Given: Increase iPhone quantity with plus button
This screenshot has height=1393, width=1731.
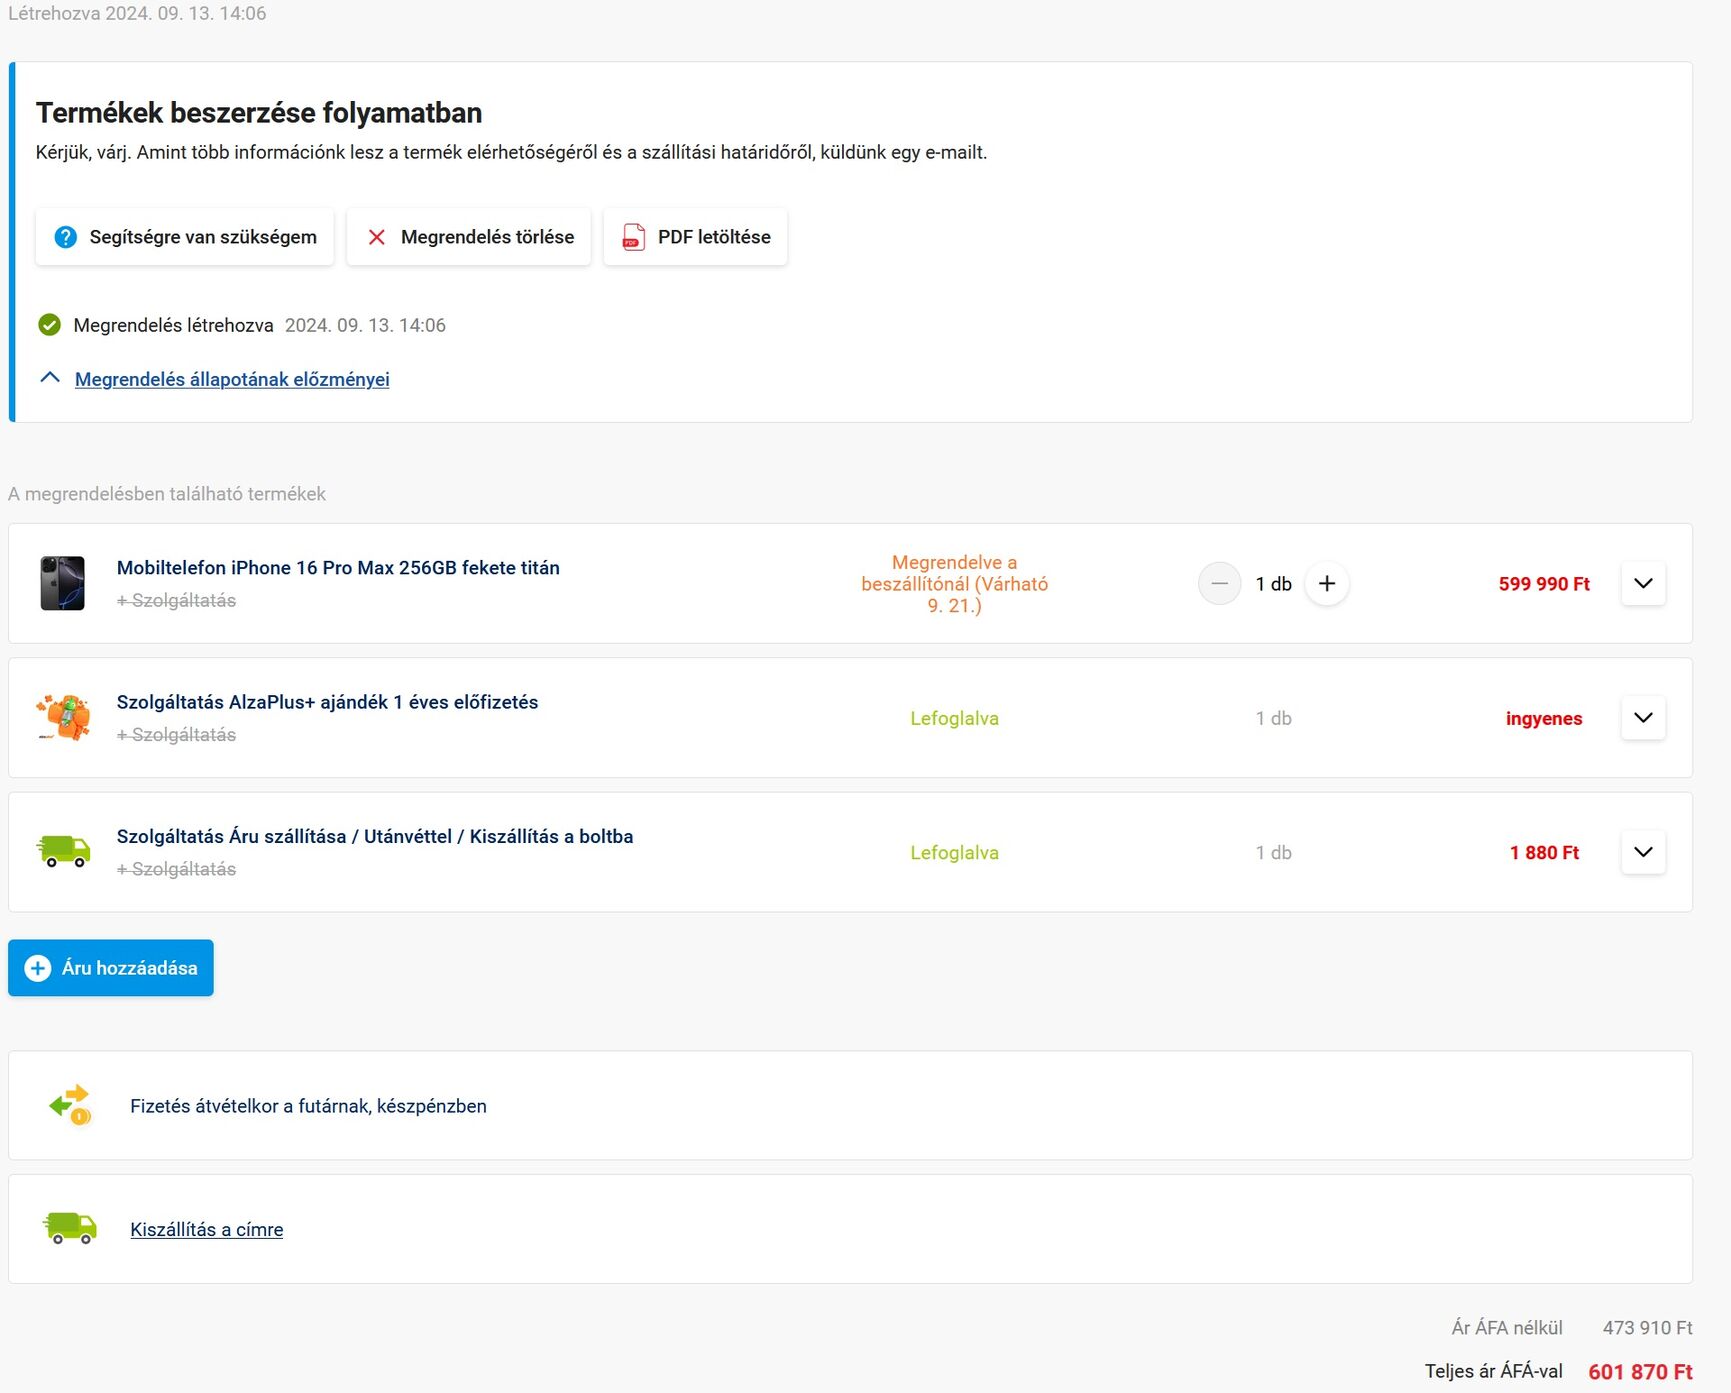Looking at the screenshot, I should tap(1327, 584).
